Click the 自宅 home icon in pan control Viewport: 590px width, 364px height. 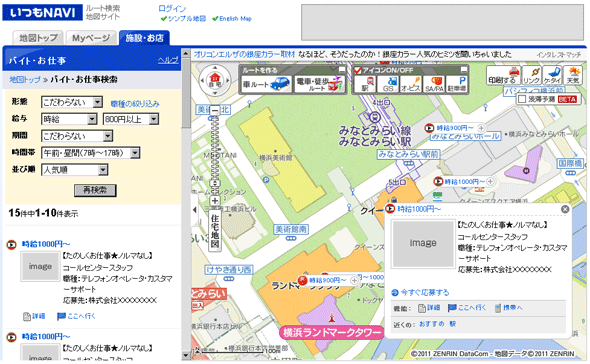[215, 80]
